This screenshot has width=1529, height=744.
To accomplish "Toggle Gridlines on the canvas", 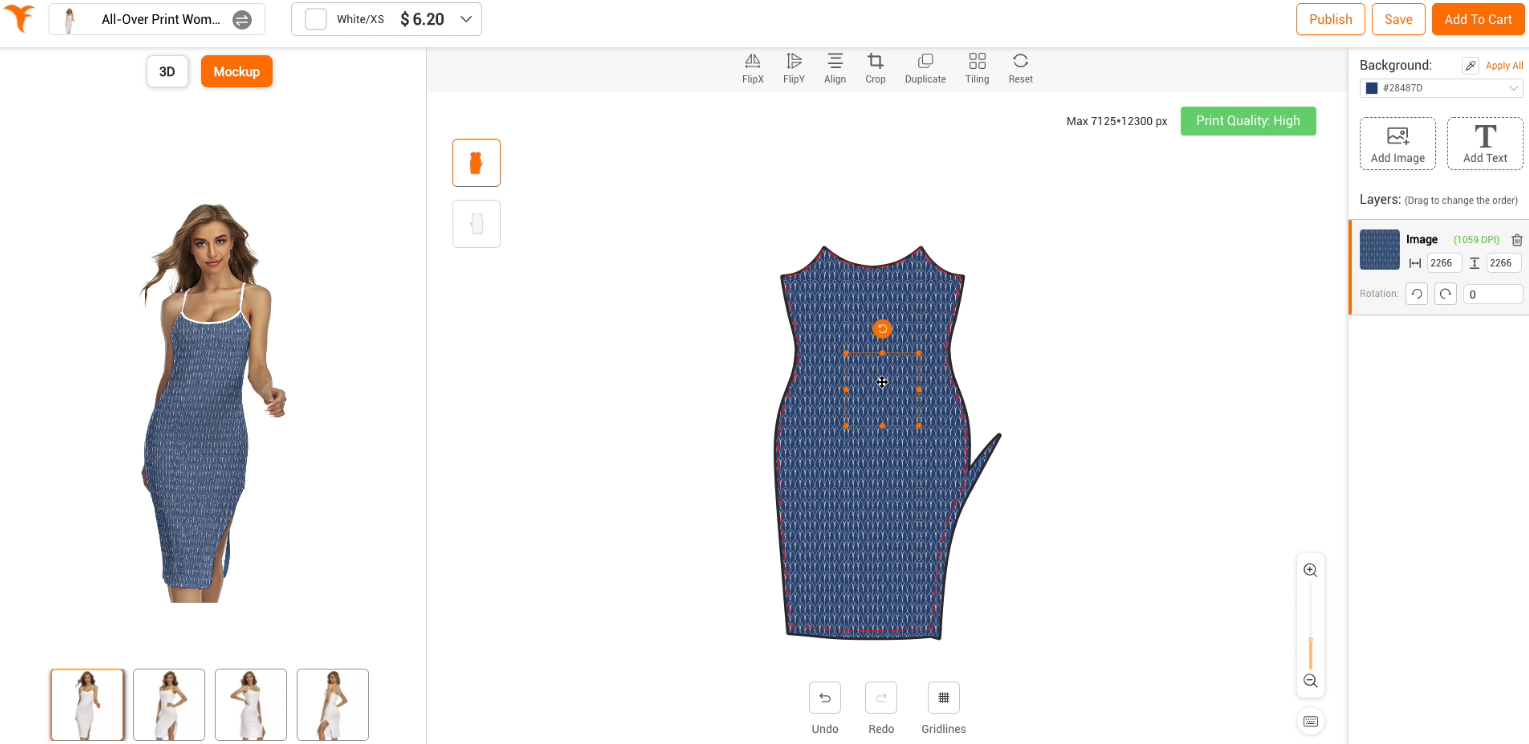I will coord(943,698).
